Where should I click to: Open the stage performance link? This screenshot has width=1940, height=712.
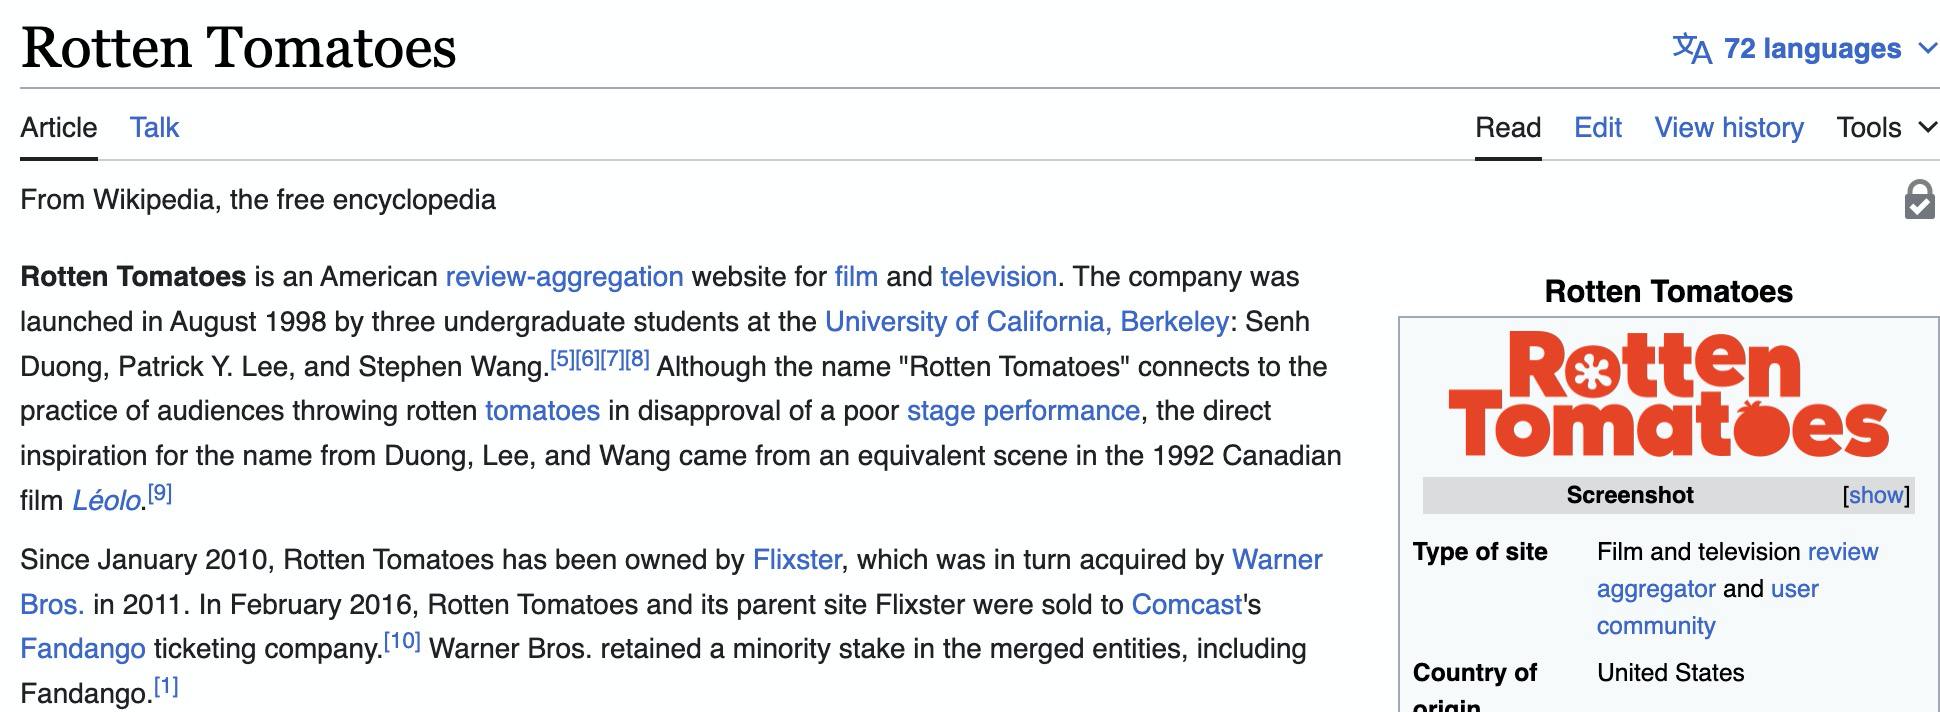coord(1023,411)
